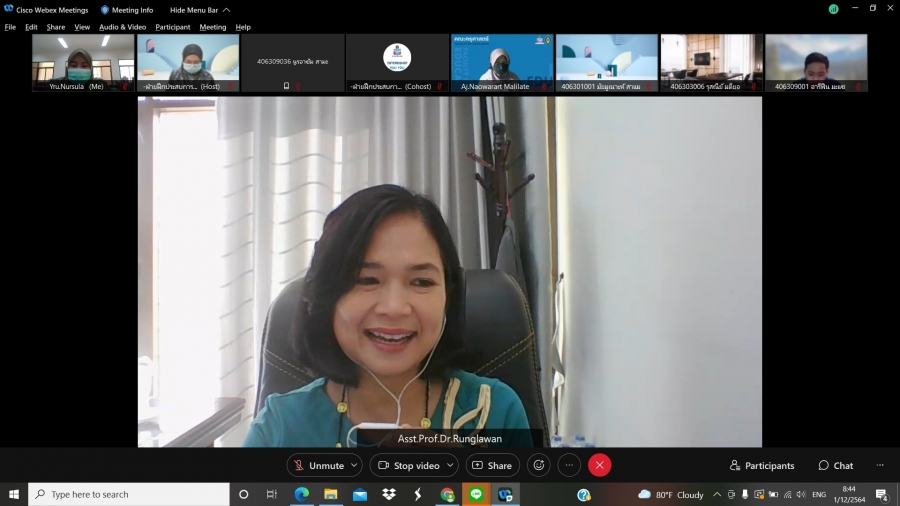The image size is (900, 506).
Task: Collapse the menu bar with Hide Menu Bar
Action: pyautogui.click(x=199, y=9)
